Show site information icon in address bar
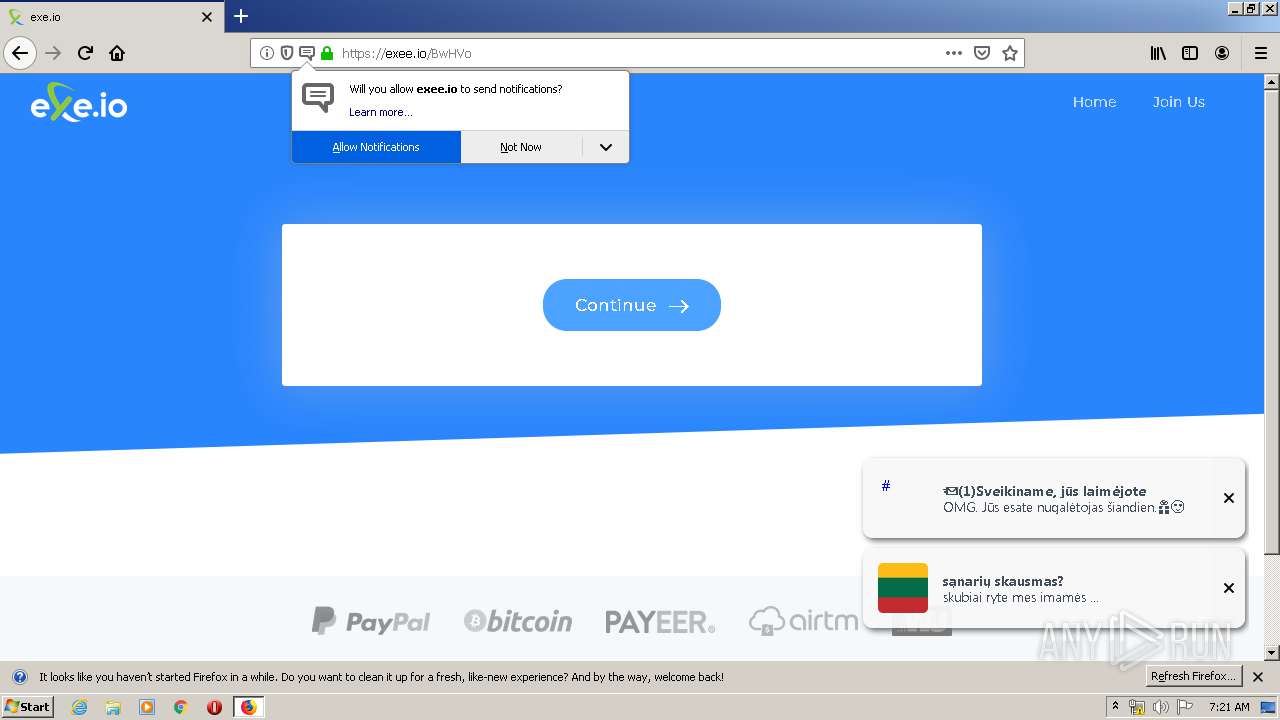Viewport: 1280px width, 720px height. (267, 53)
